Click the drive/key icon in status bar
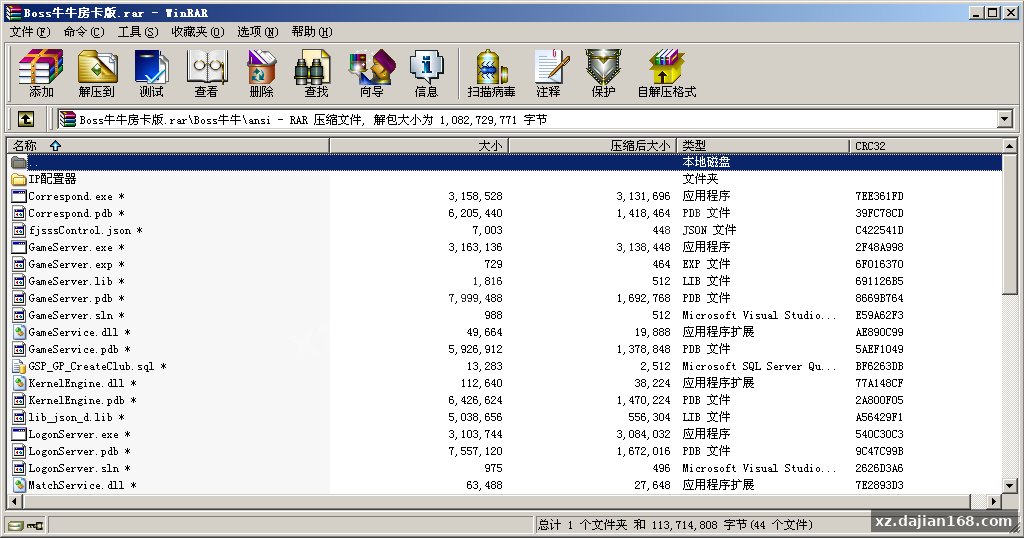This screenshot has width=1024, height=538. coord(26,525)
